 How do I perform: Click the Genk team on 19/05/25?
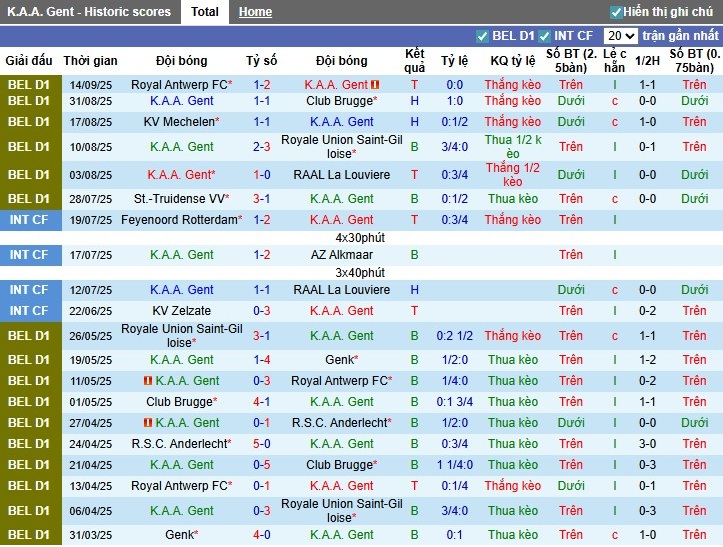tap(339, 360)
